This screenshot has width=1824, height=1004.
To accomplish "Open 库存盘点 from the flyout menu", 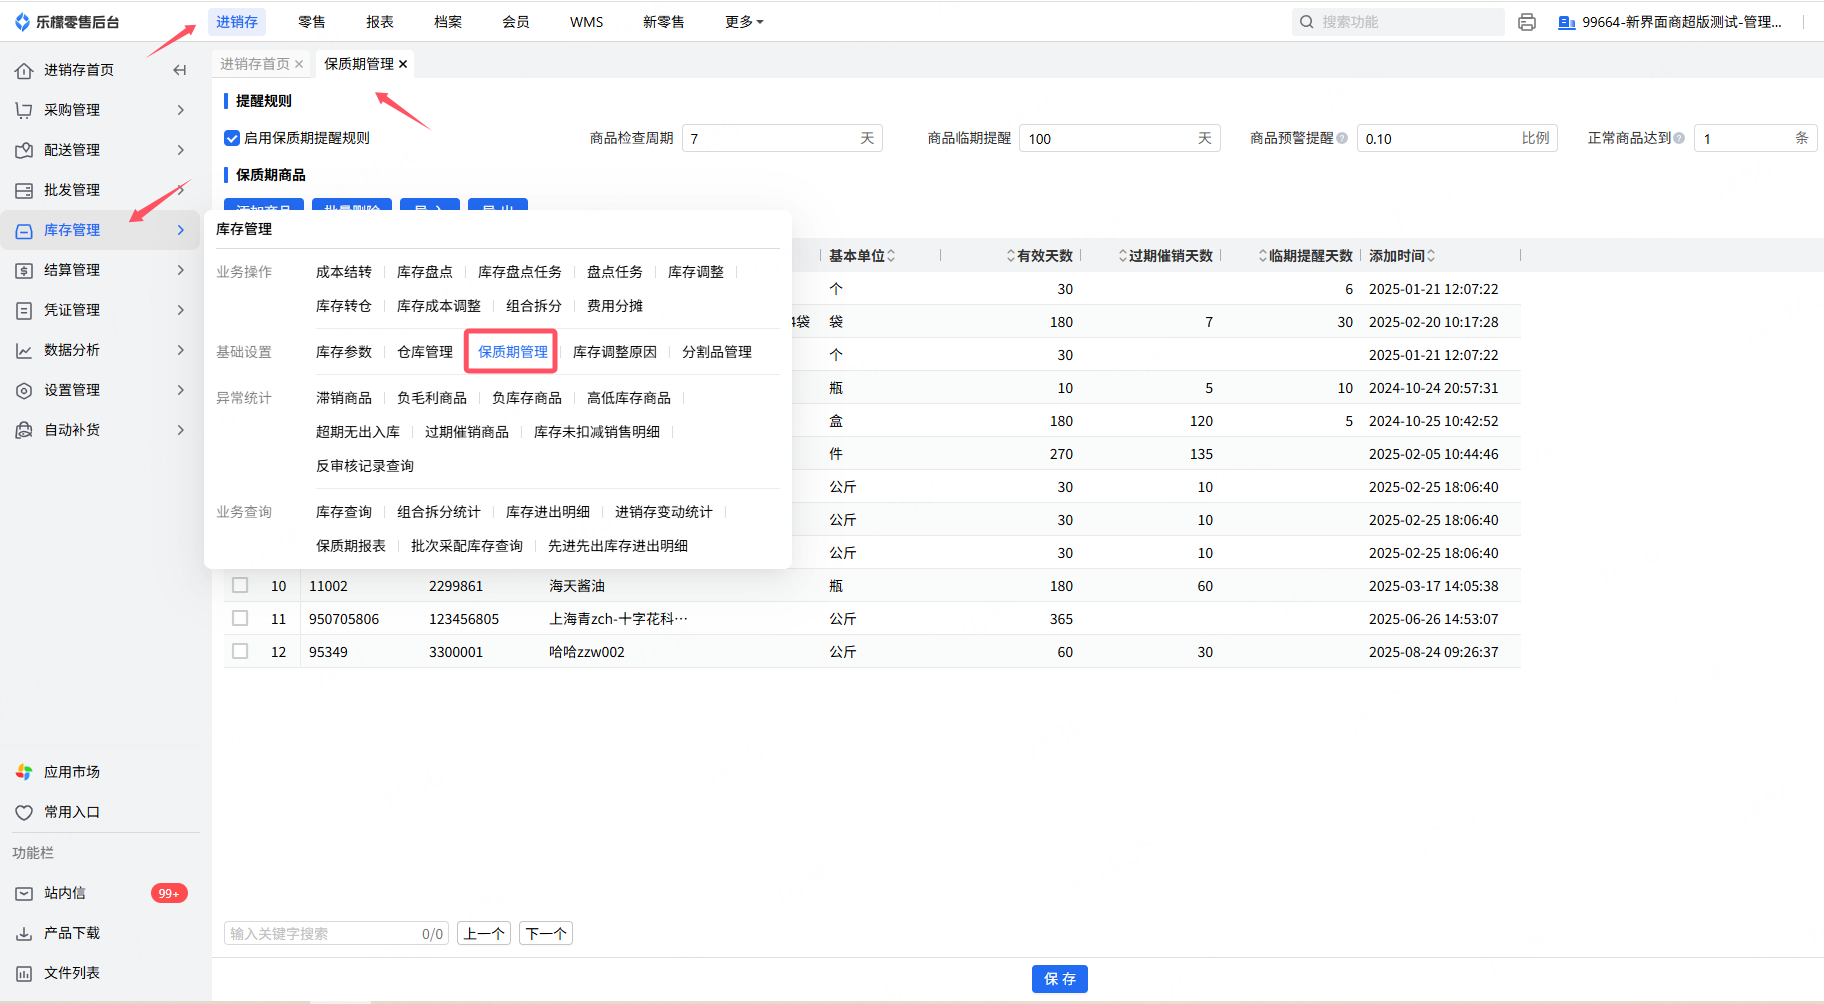I will (x=425, y=272).
